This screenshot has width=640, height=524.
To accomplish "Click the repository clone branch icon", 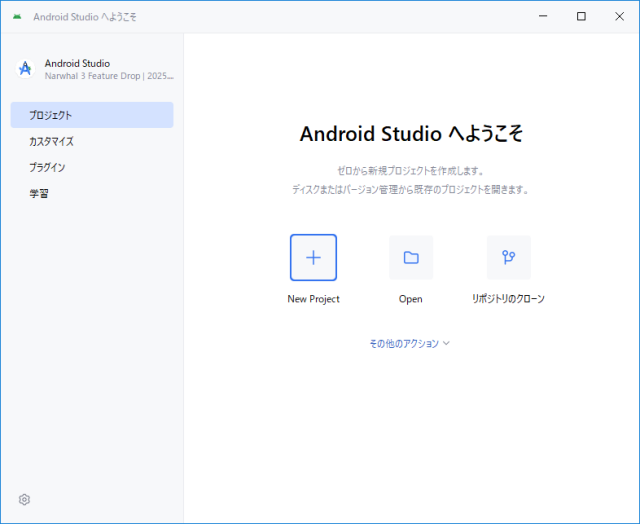I will pos(509,258).
